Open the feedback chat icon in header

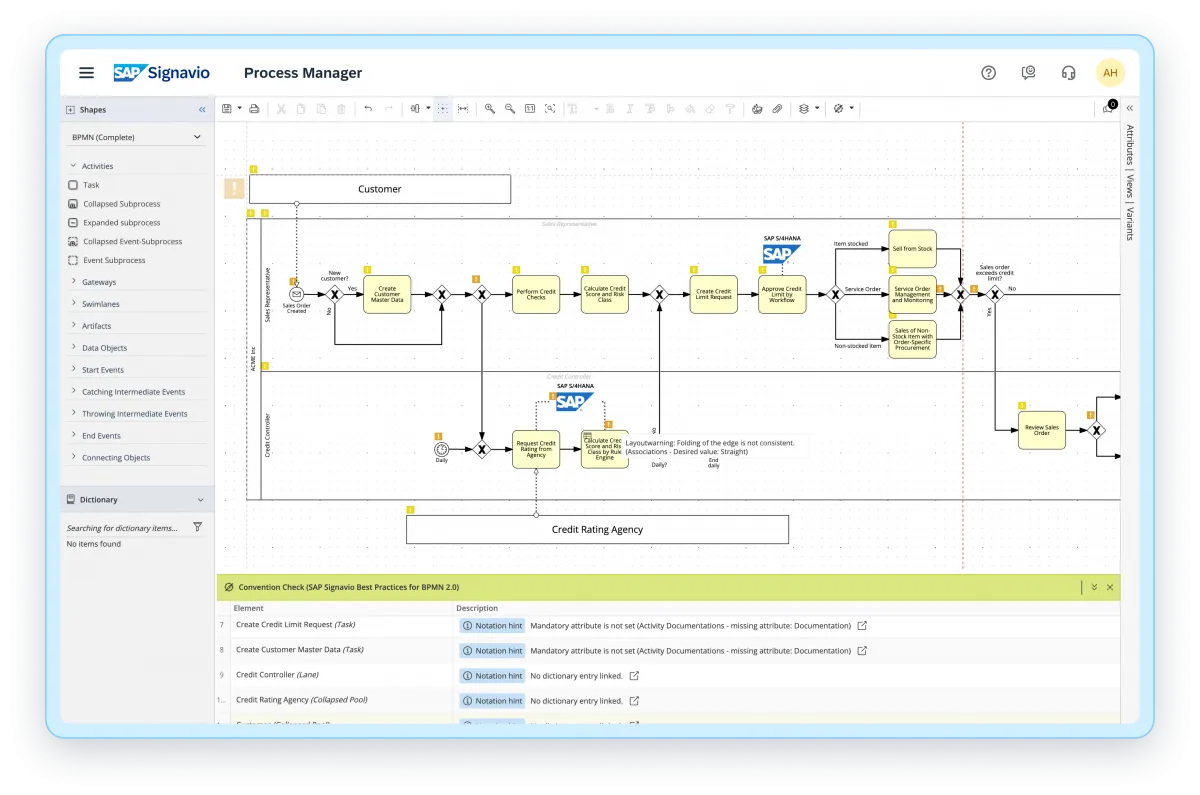coord(1028,73)
